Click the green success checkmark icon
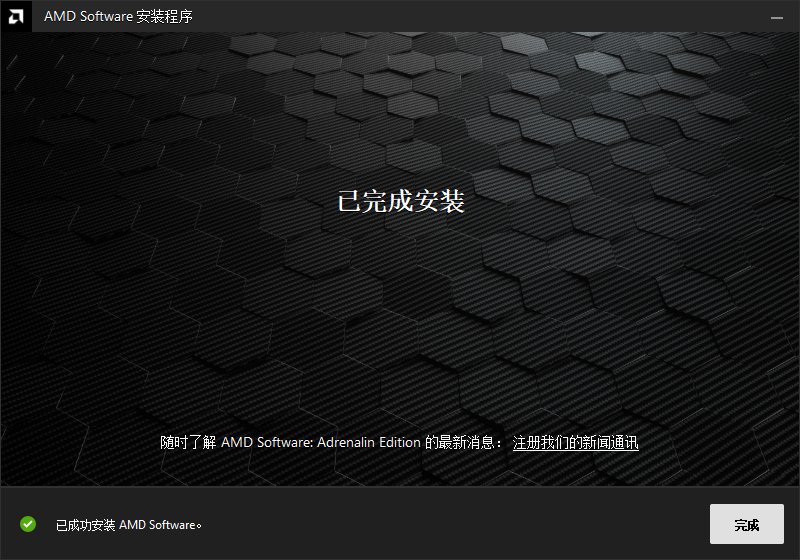The width and height of the screenshot is (800, 560). [x=28, y=524]
